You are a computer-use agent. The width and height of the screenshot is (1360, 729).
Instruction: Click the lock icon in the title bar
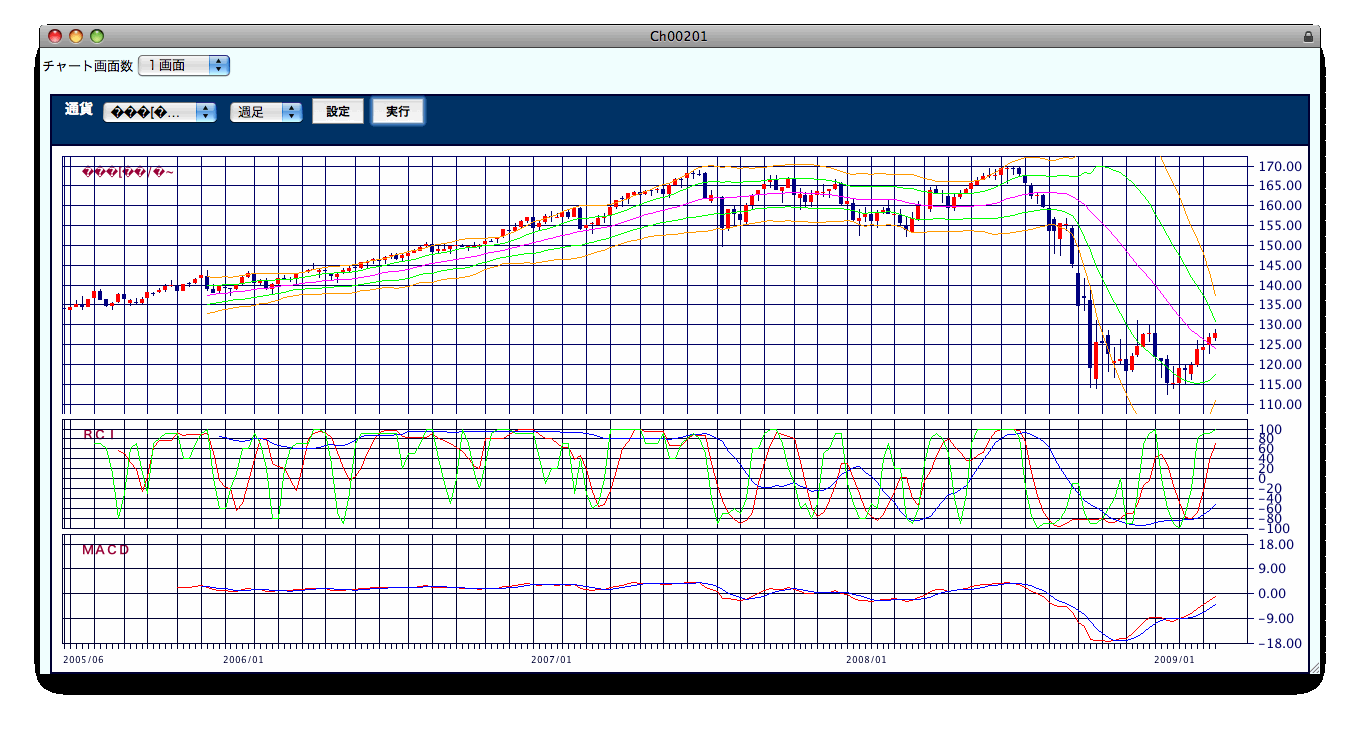point(1308,37)
